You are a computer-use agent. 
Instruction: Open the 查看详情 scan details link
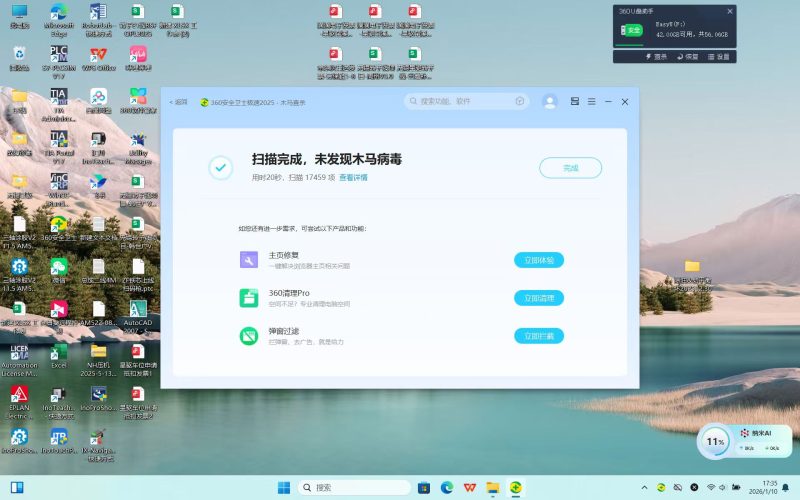[x=353, y=177]
